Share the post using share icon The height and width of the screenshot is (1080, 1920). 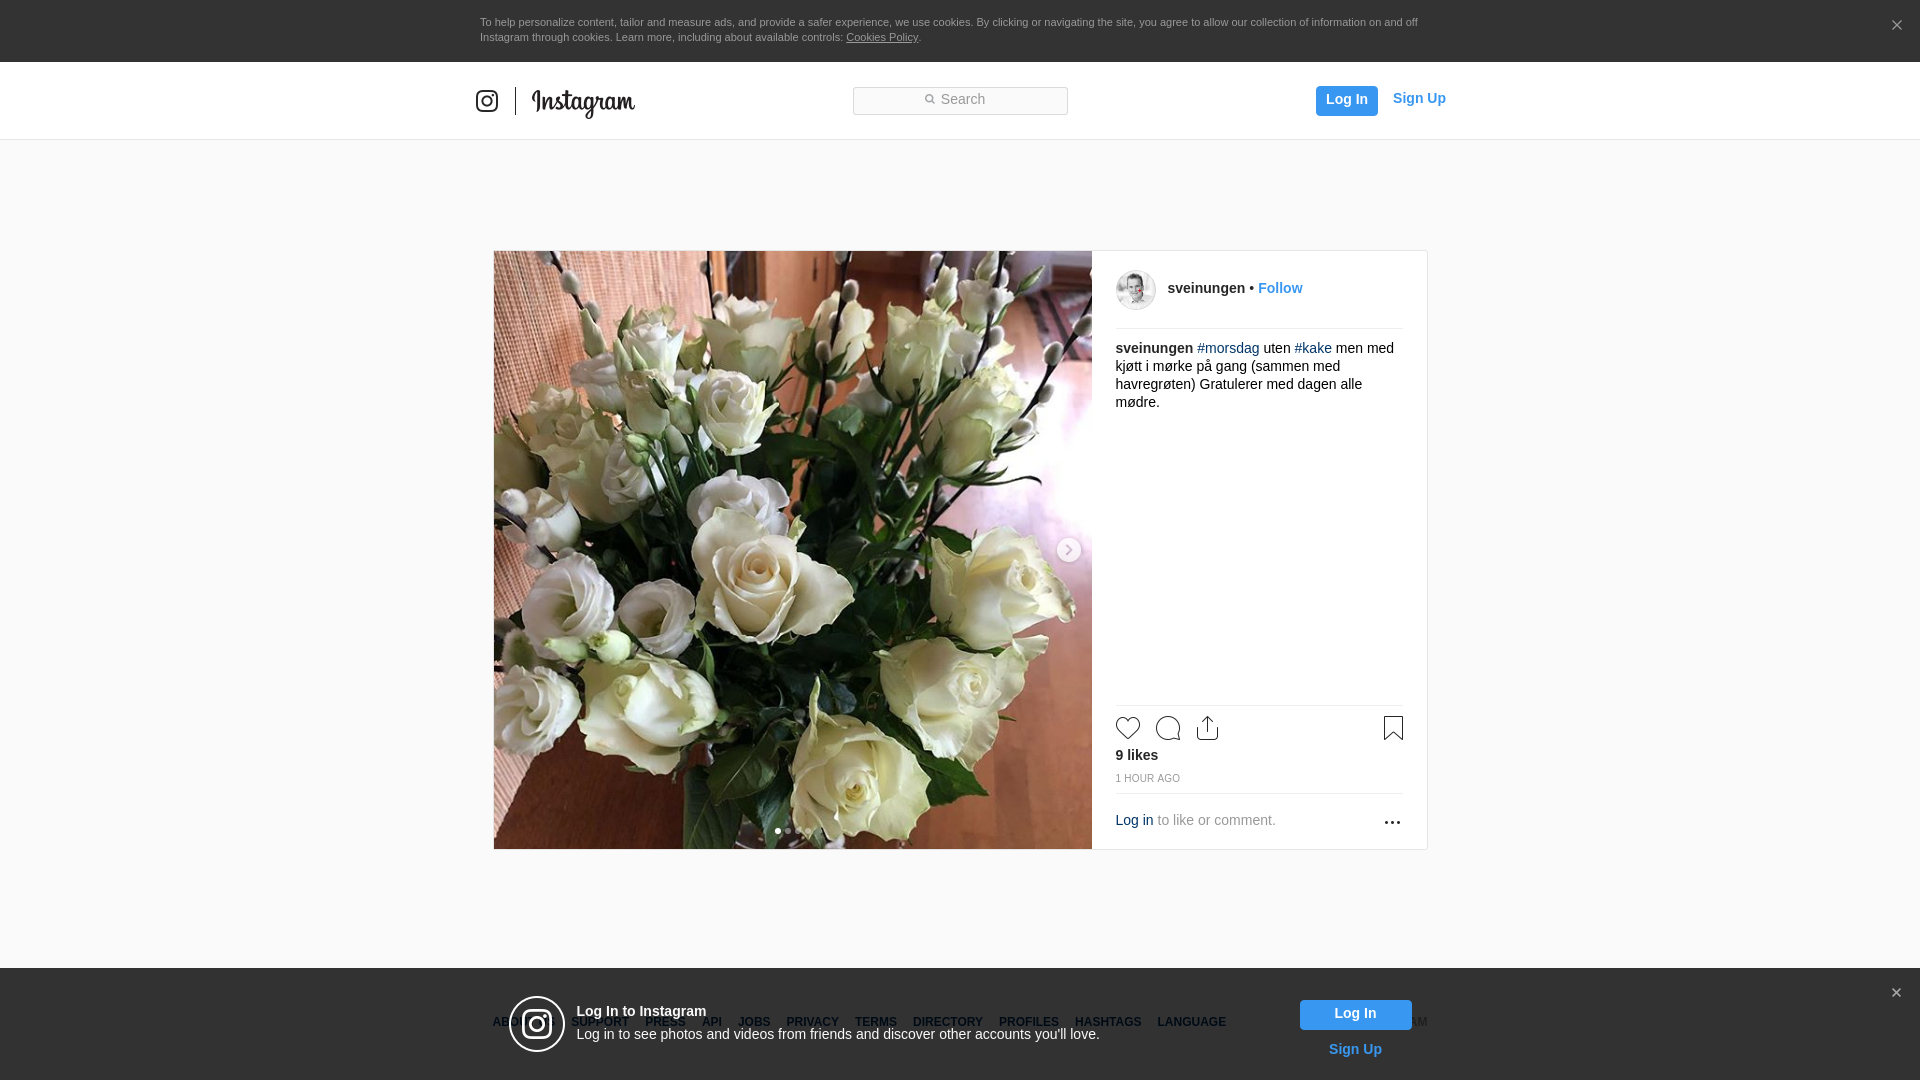click(1207, 728)
